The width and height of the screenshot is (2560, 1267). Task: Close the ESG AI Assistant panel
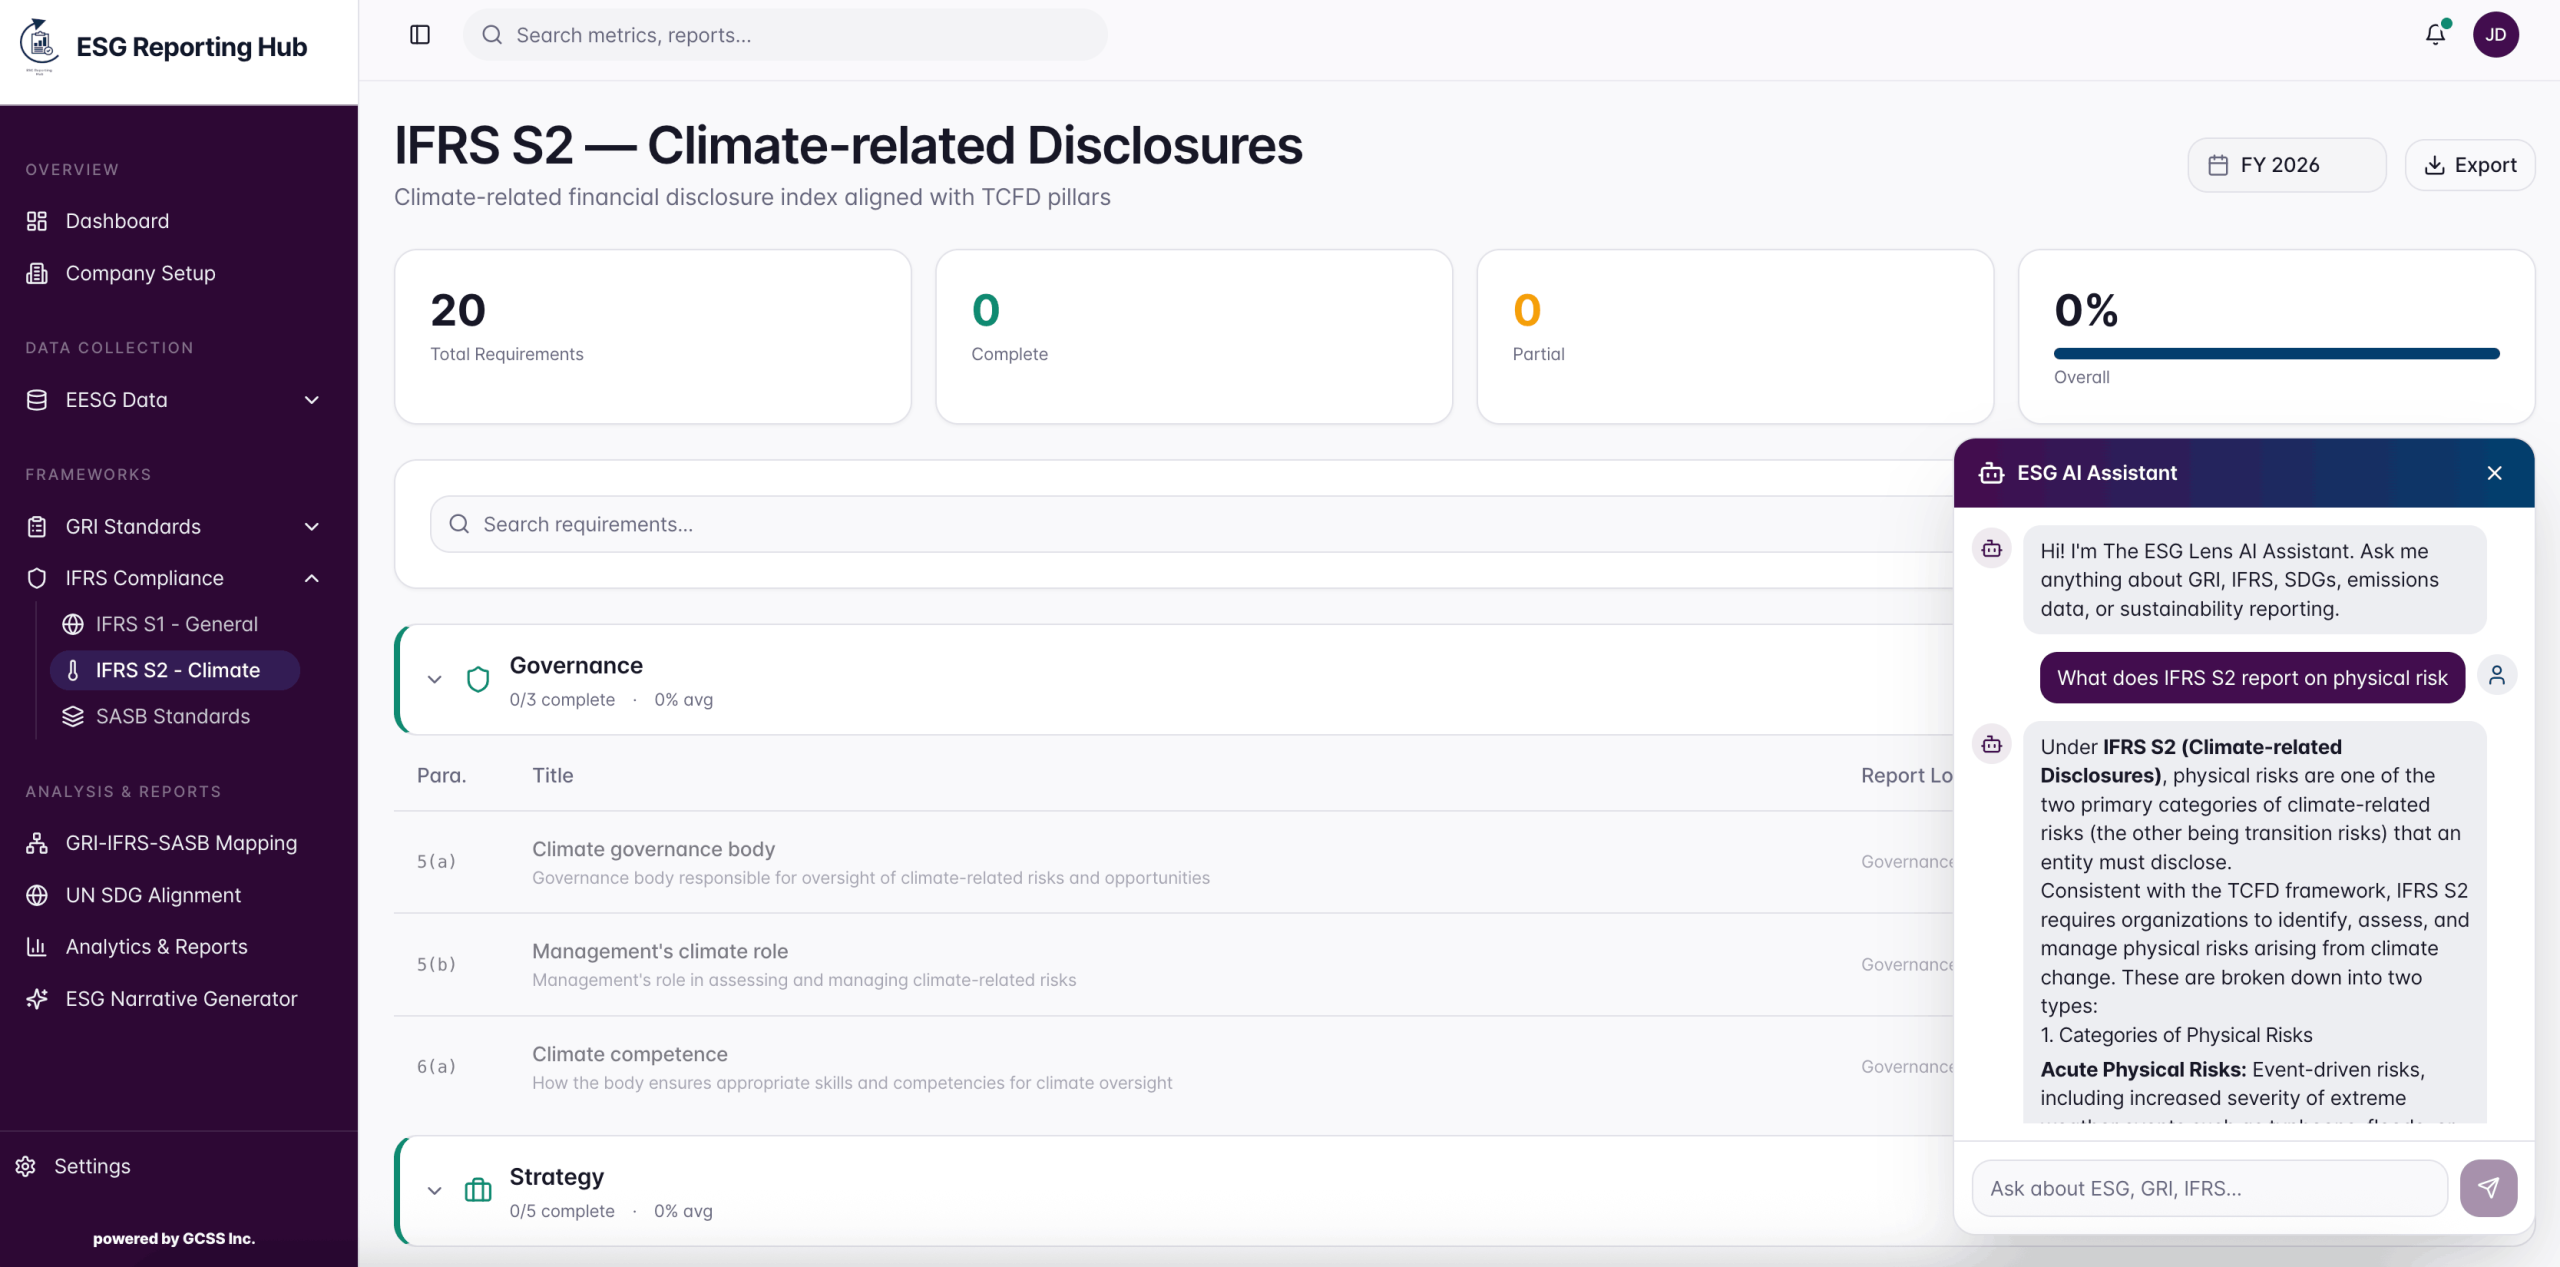[x=2495, y=473]
